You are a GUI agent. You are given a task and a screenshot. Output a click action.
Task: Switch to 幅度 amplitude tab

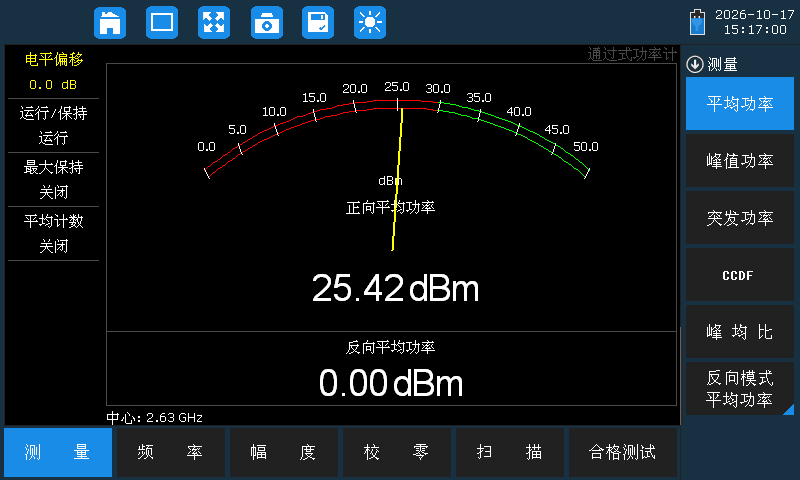(284, 452)
